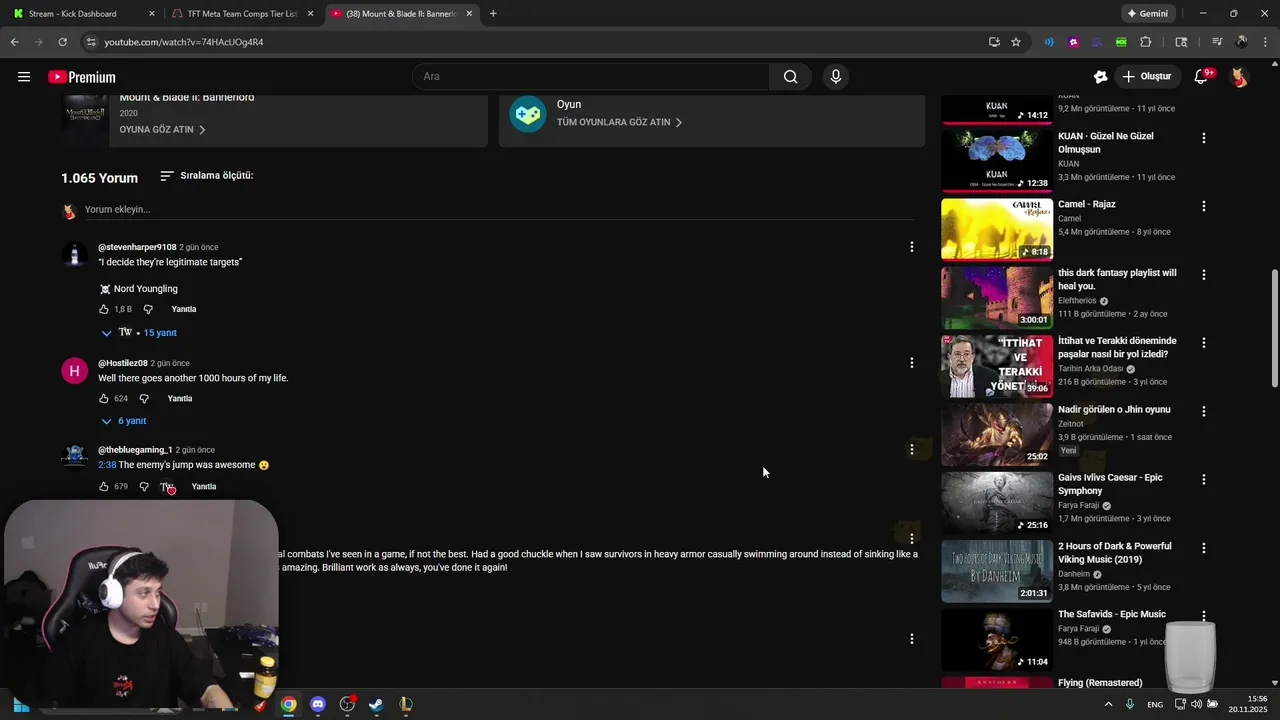Image resolution: width=1280 pixels, height=720 pixels.
Task: Click the Yorum ekleyin comment field
Action: pos(500,210)
